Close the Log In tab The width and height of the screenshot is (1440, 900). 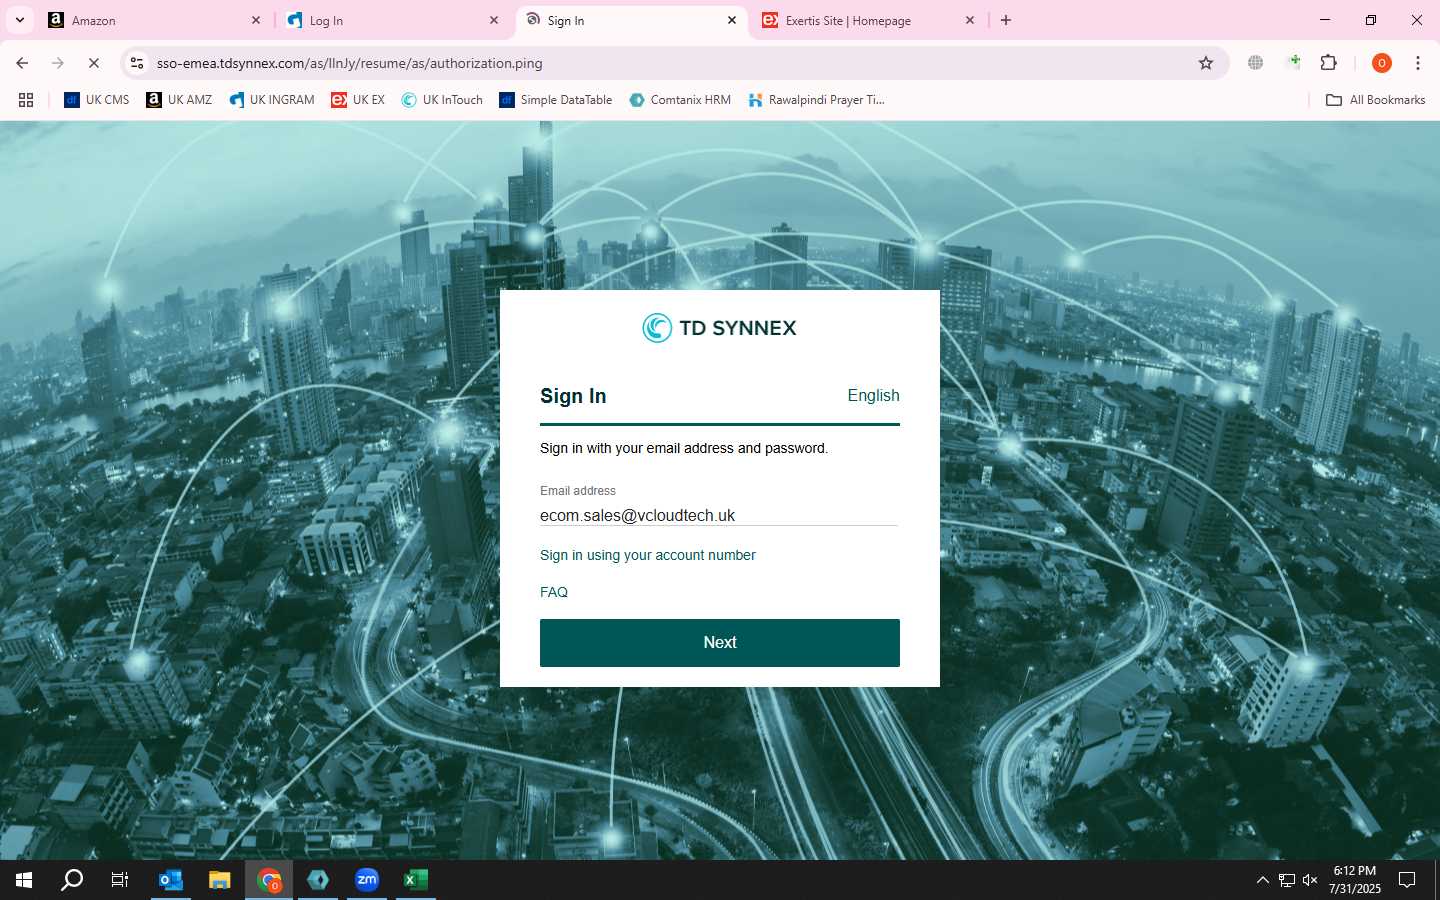[x=494, y=20]
